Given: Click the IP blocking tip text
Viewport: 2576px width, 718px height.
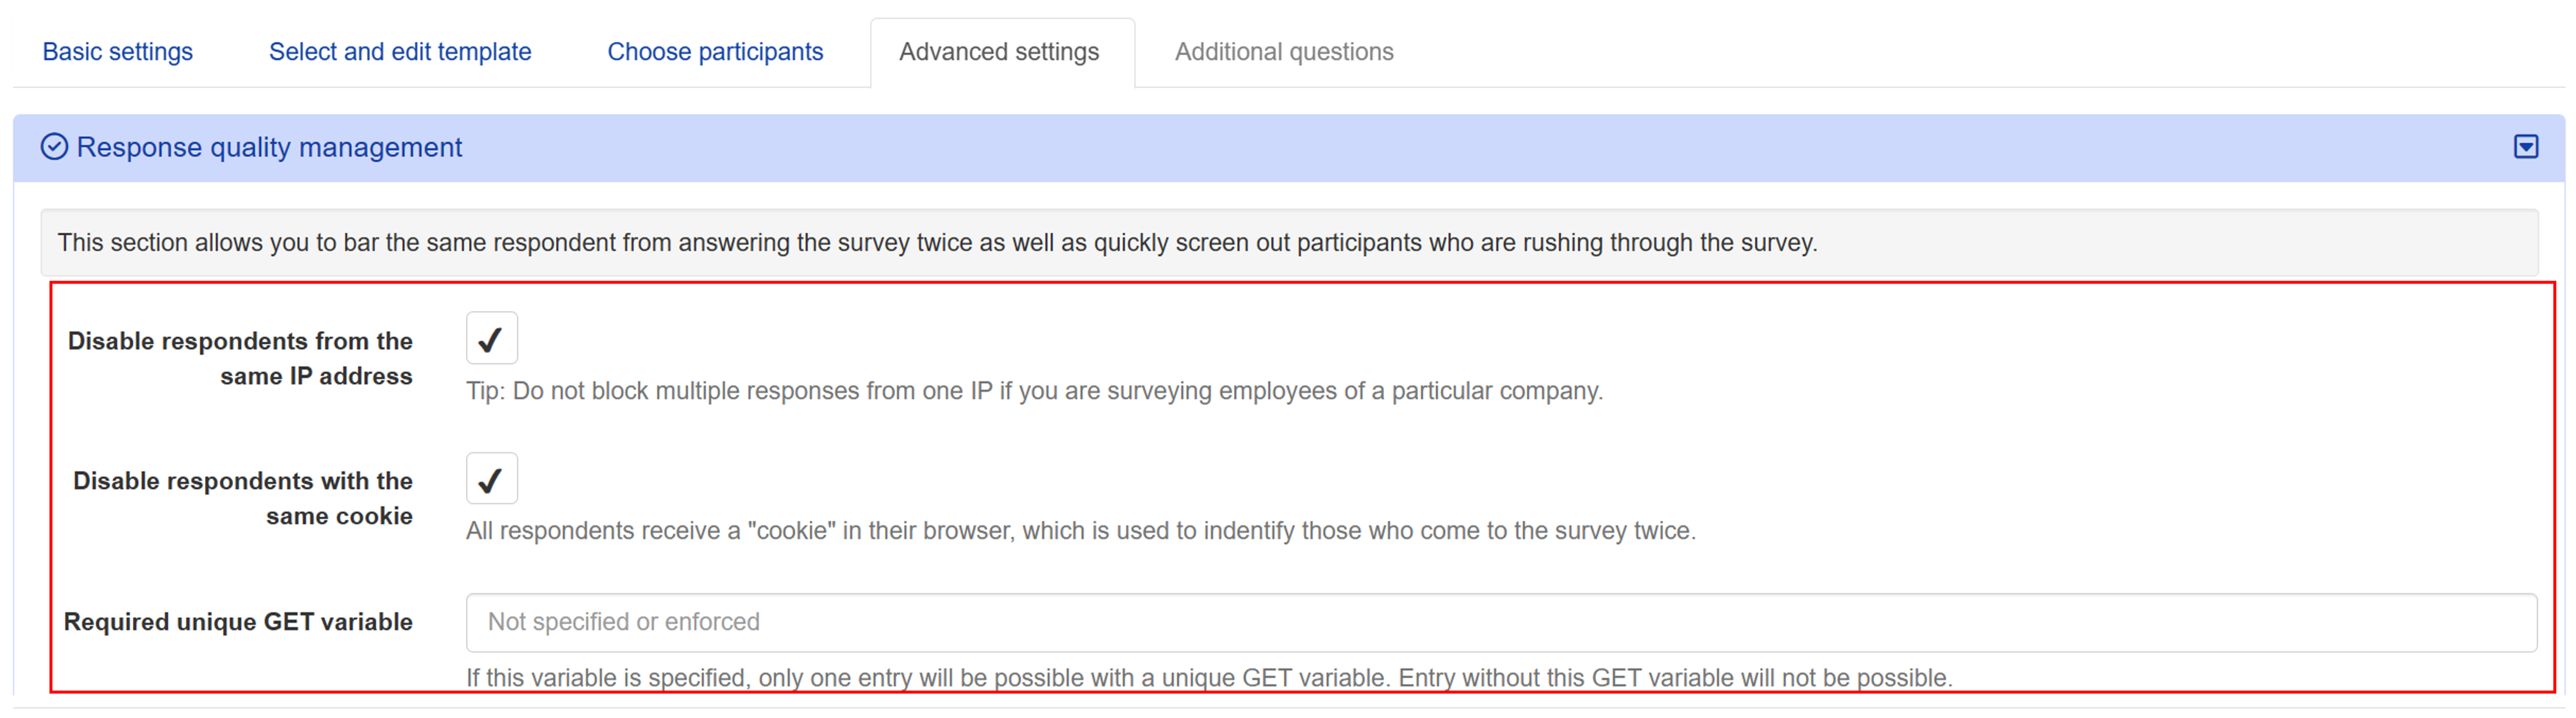Looking at the screenshot, I should [x=1034, y=391].
